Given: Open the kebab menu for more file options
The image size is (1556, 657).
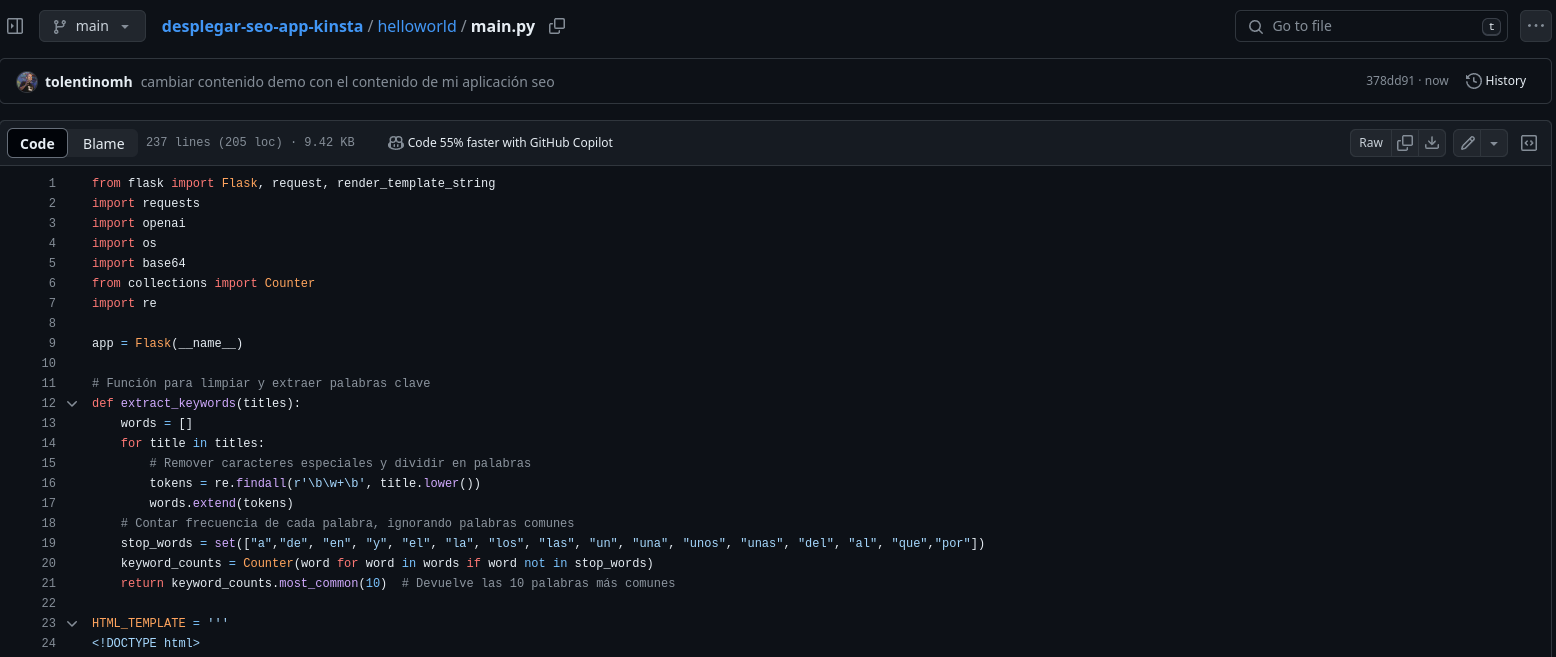Looking at the screenshot, I should coord(1536,26).
